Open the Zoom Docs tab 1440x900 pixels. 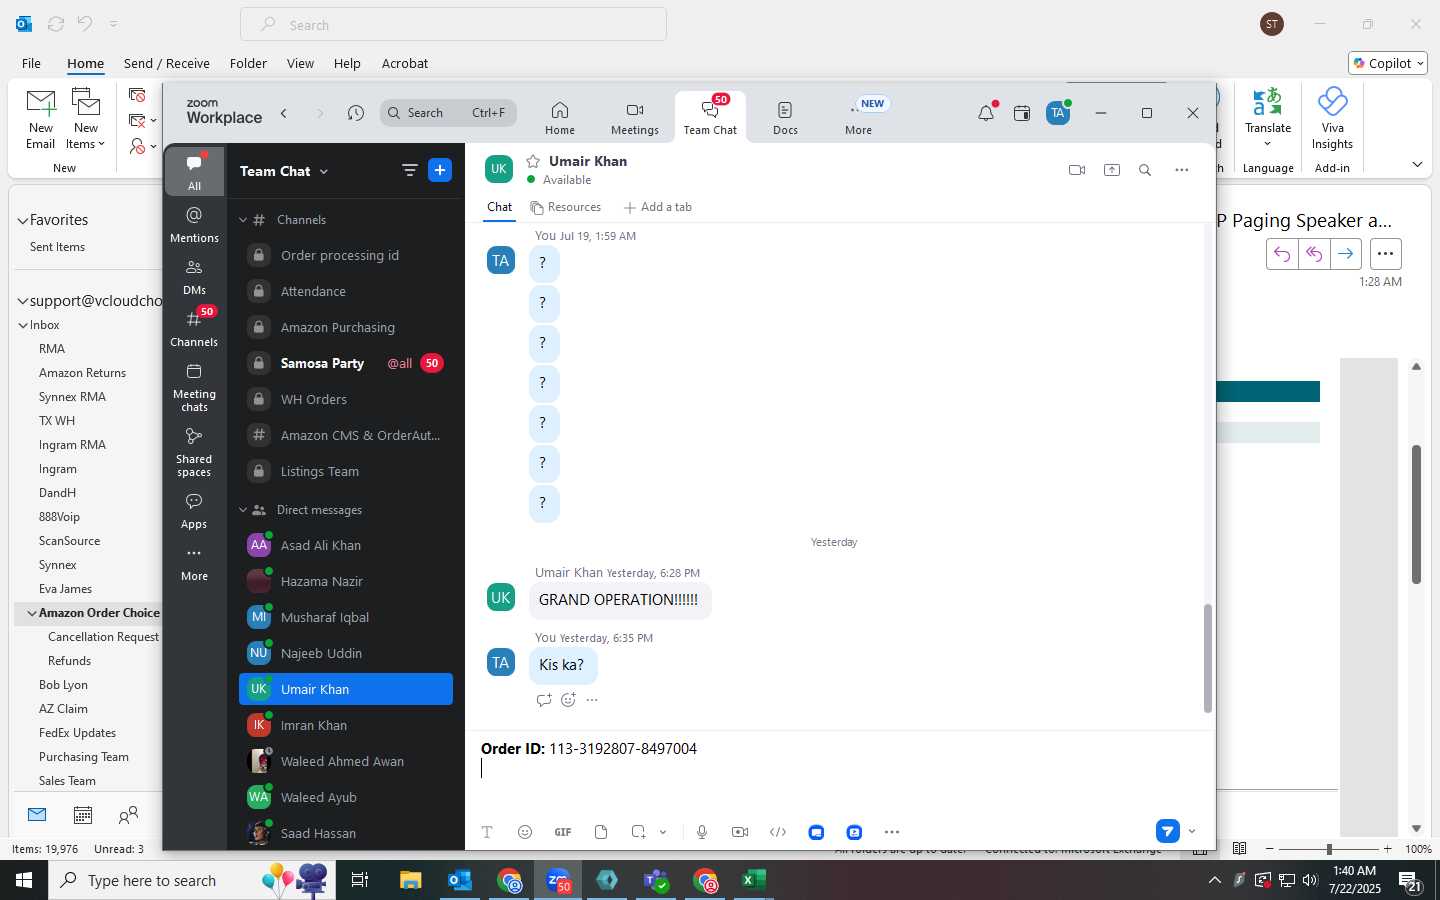pyautogui.click(x=785, y=118)
